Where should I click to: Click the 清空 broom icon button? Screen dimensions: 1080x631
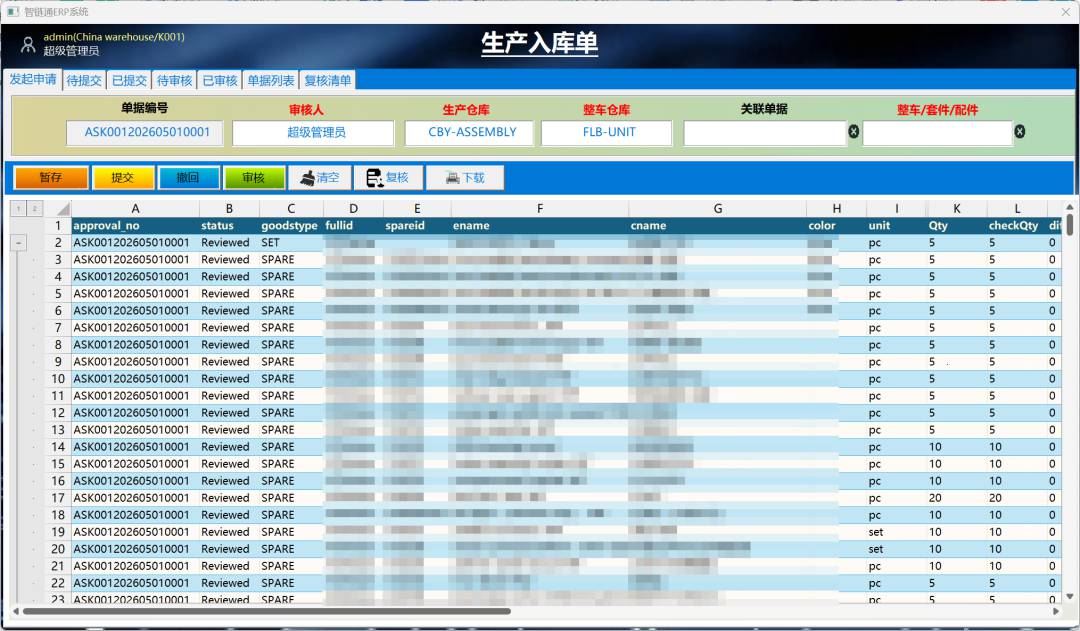pos(320,178)
